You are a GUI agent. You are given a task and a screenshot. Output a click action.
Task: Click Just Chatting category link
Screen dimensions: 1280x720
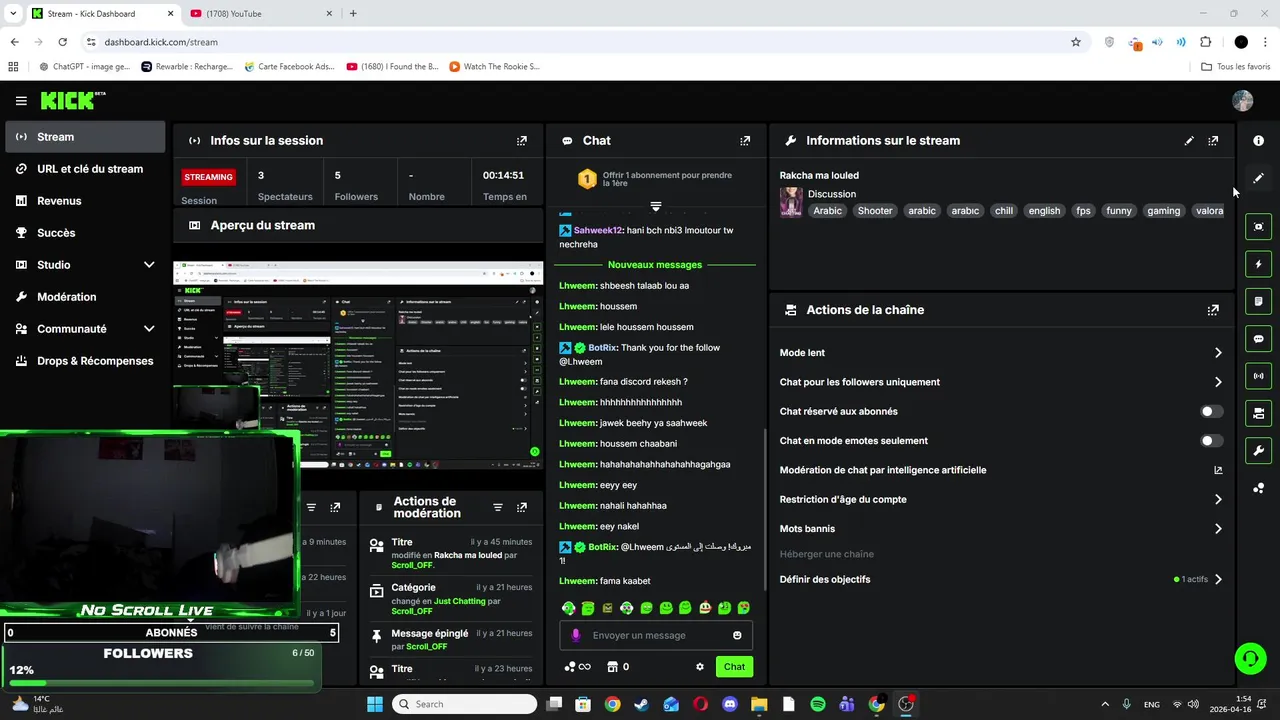tap(460, 601)
